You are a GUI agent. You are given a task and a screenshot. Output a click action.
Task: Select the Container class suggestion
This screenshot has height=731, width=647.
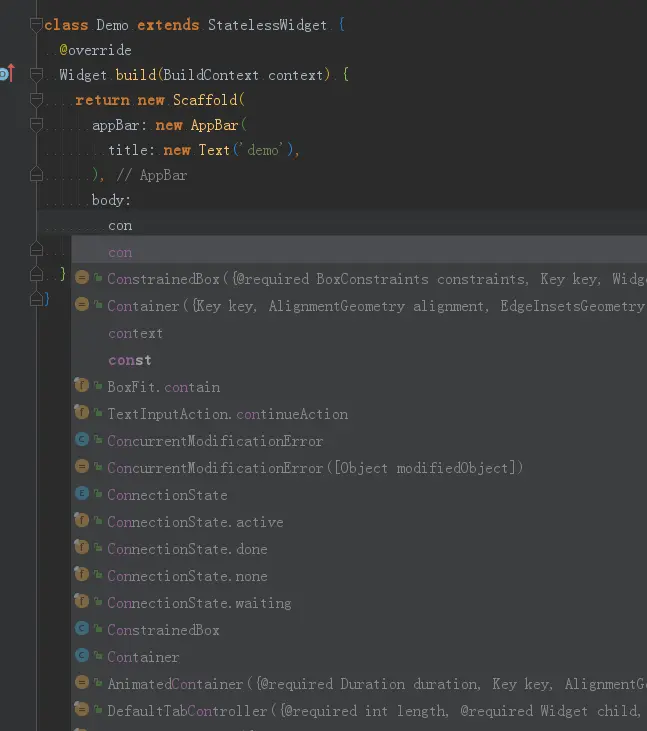359,657
